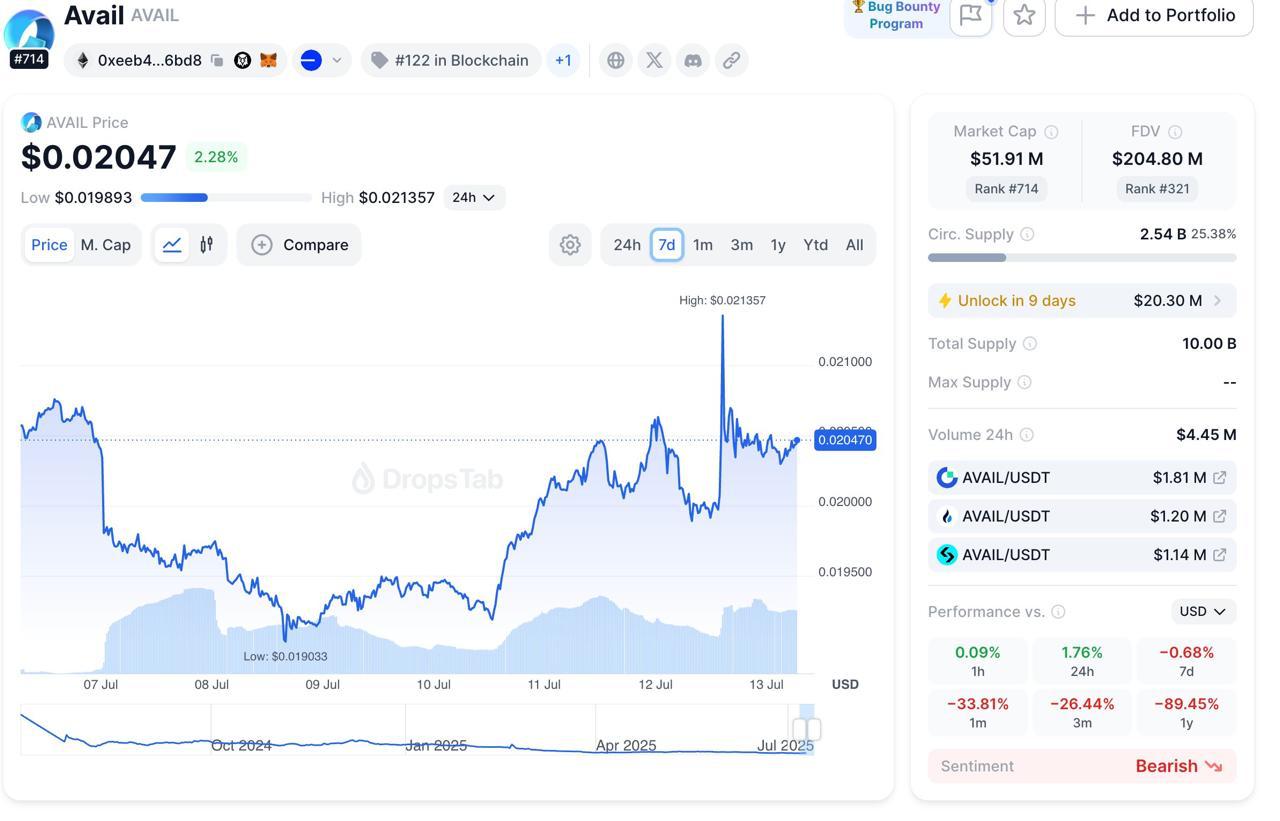The height and width of the screenshot is (821, 1280).
Task: Click the -0.68% 7d performance cell
Action: (x=1186, y=661)
